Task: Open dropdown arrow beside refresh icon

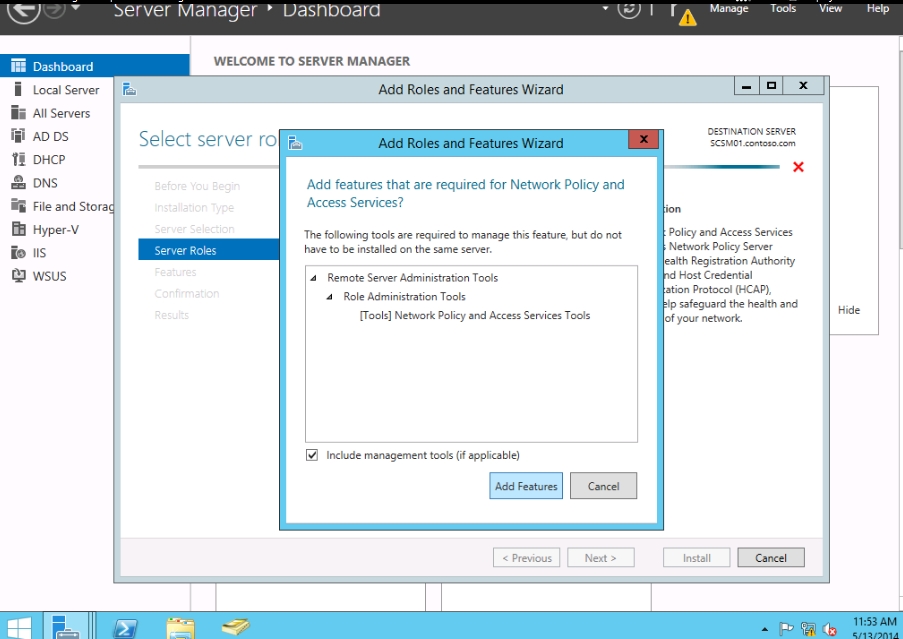Action: 605,9
